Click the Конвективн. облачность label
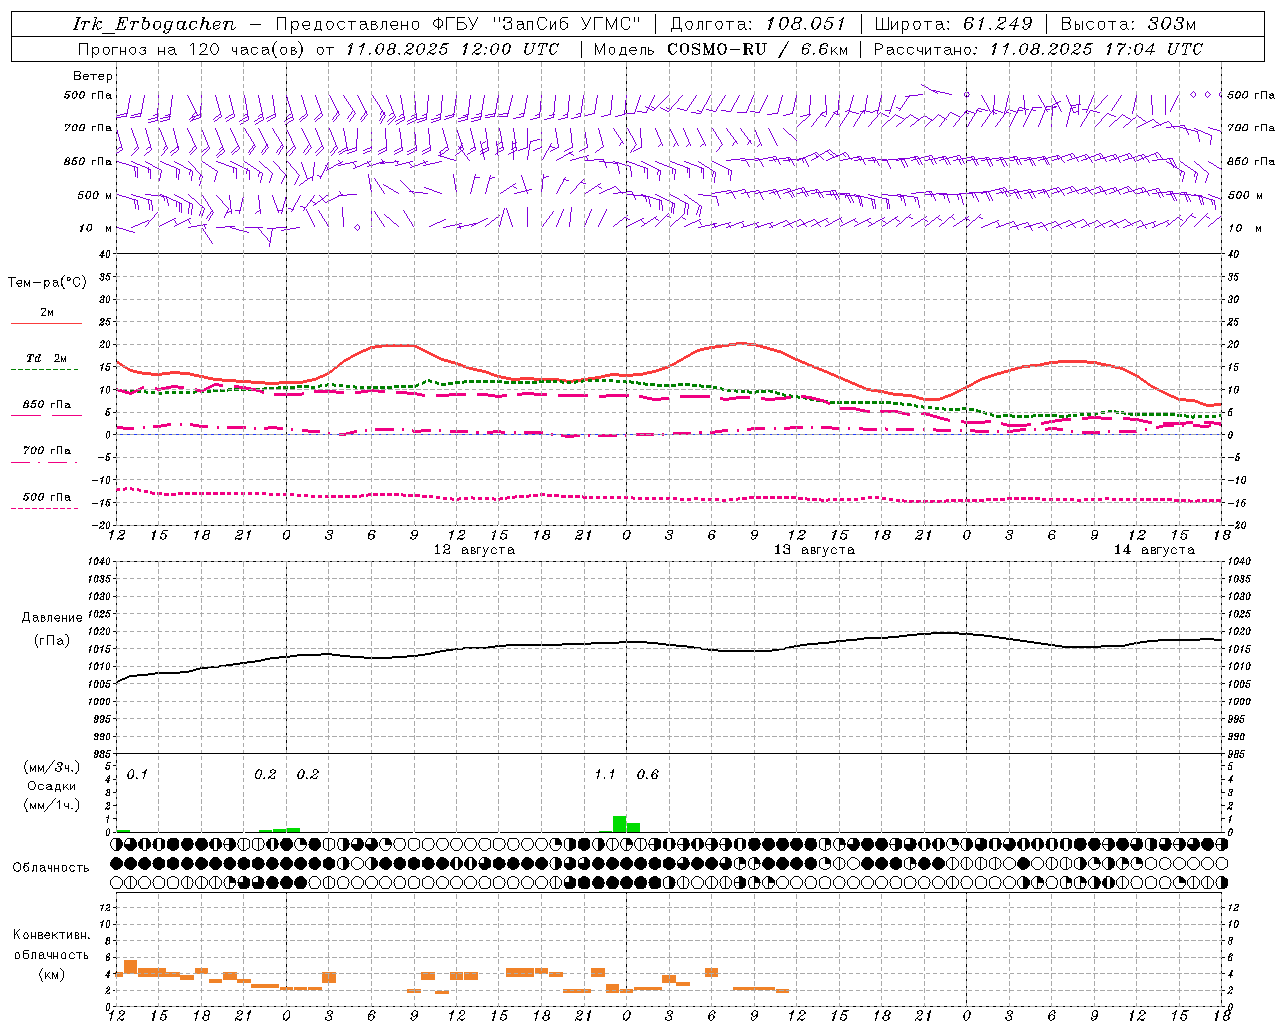This screenshot has height=1024, width=1280. [51, 945]
